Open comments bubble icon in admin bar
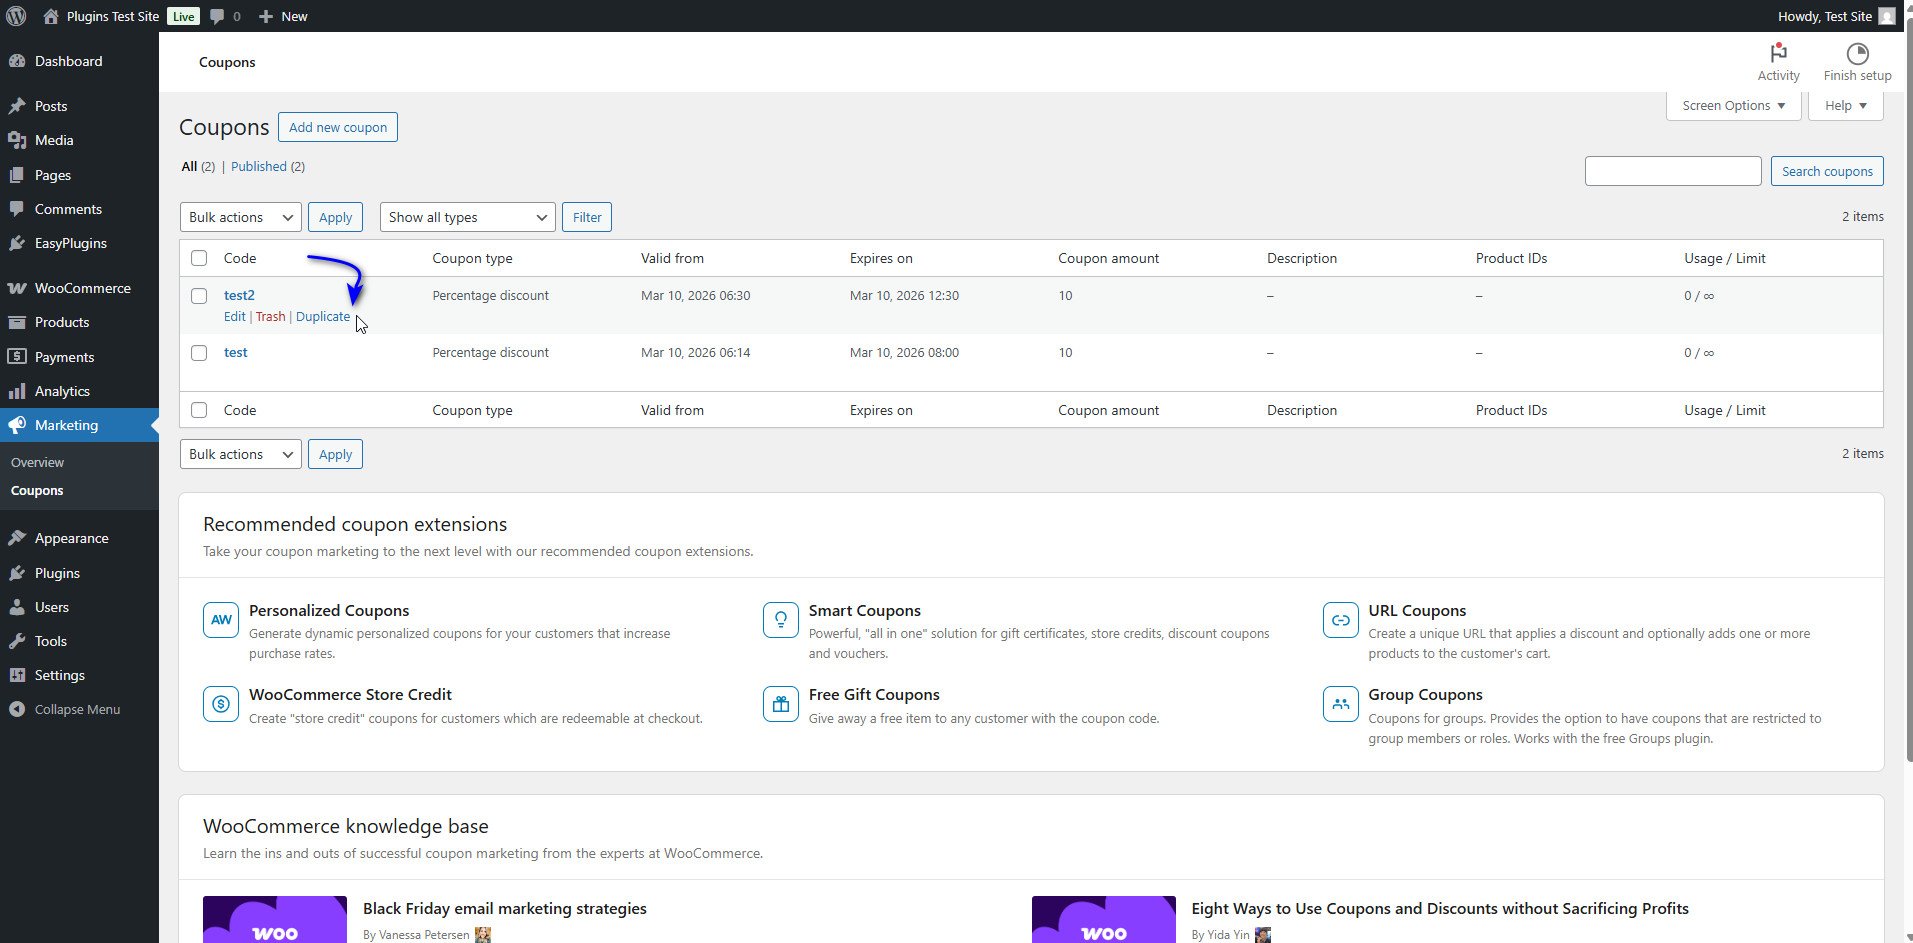This screenshot has width=1913, height=943. click(x=217, y=16)
